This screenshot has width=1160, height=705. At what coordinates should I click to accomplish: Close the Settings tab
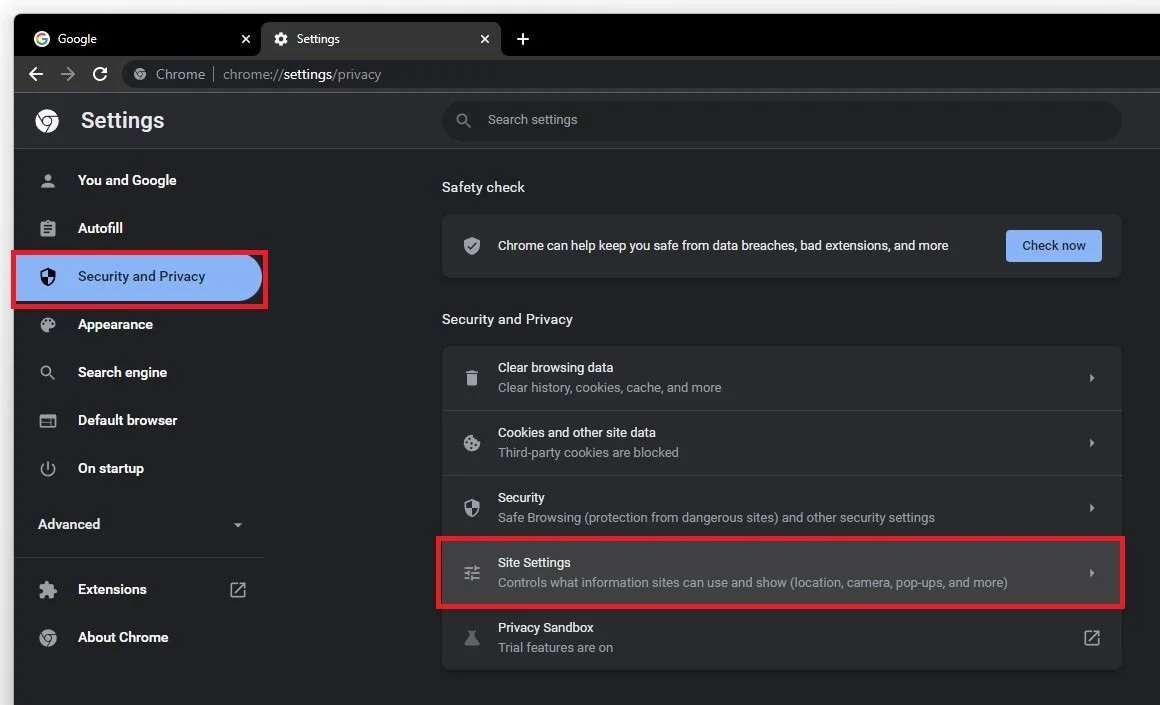click(485, 38)
